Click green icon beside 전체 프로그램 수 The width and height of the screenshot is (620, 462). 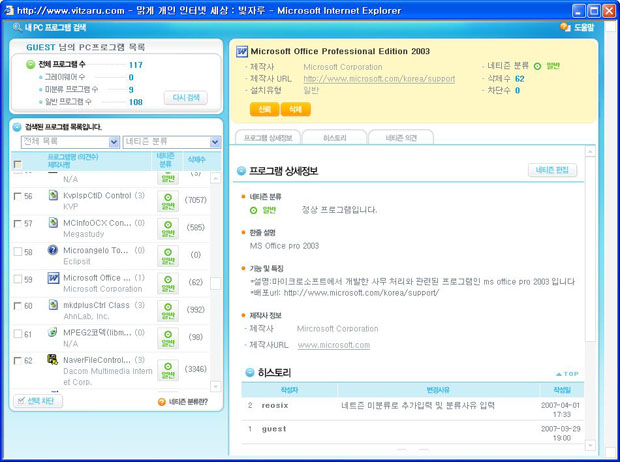point(30,64)
